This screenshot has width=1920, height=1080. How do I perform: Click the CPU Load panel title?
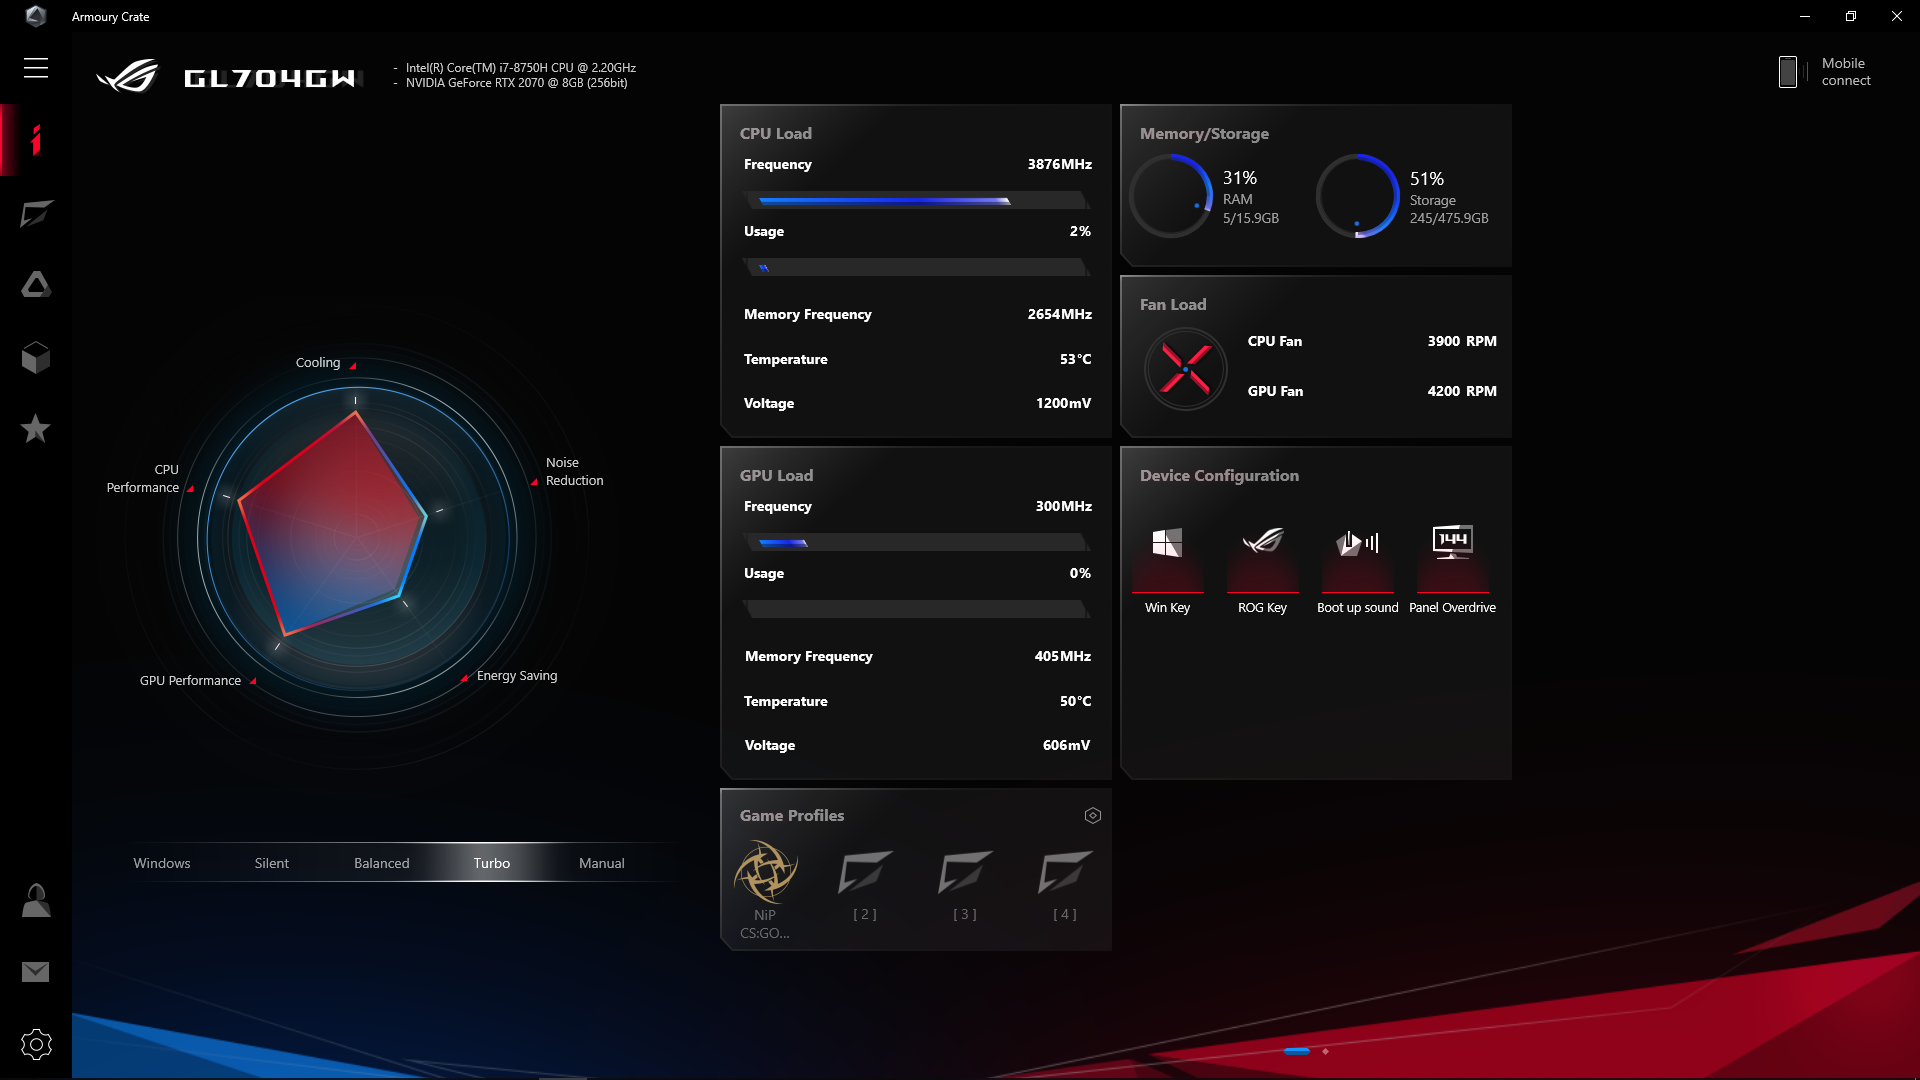click(x=776, y=134)
